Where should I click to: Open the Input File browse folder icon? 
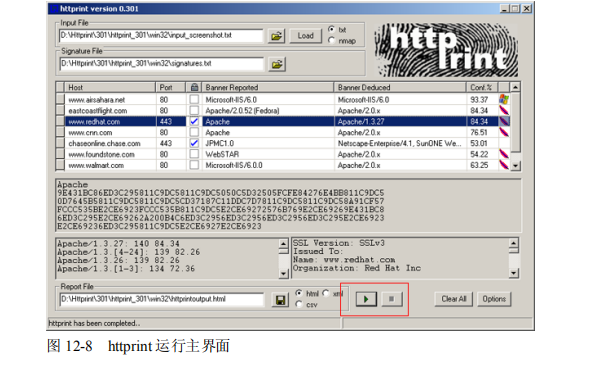point(276,36)
